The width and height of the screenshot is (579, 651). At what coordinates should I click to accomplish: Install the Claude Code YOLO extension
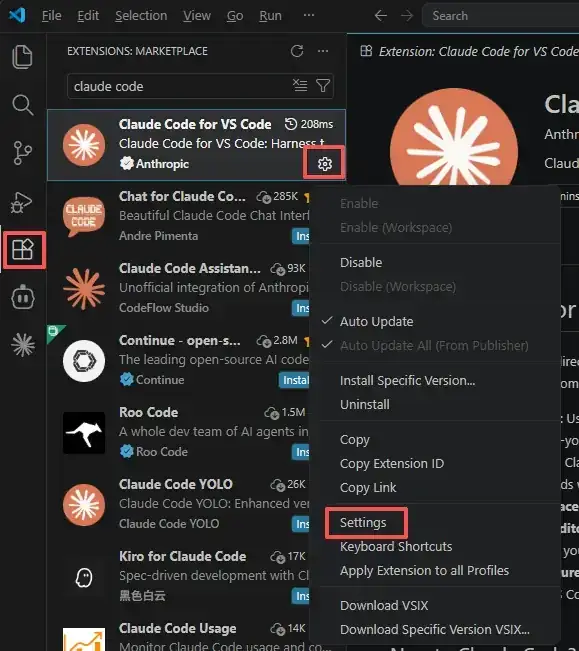(x=300, y=524)
